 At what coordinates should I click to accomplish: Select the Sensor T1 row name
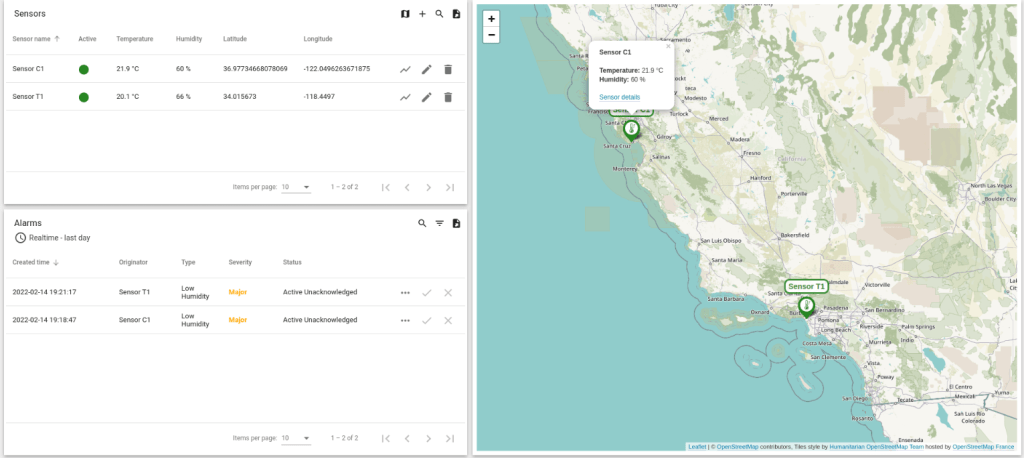(x=28, y=97)
